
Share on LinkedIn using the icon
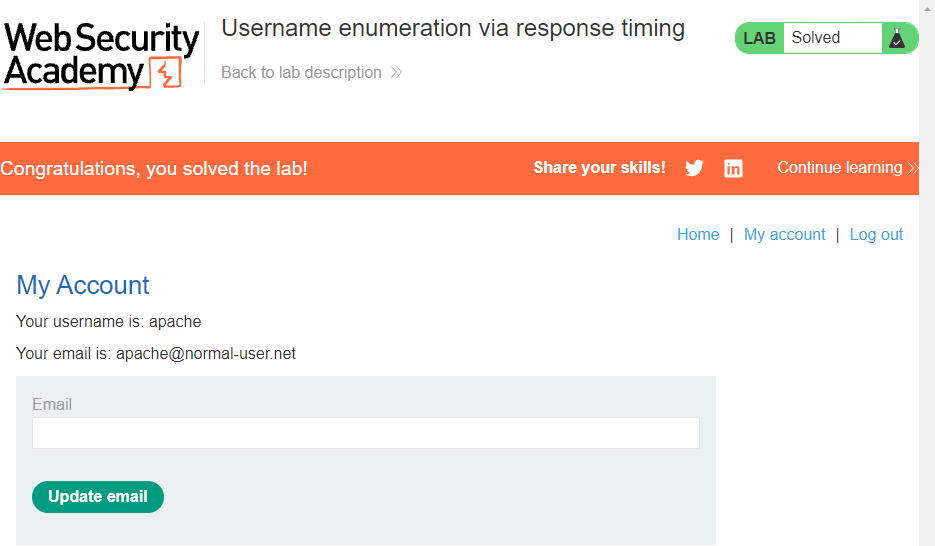coord(733,168)
